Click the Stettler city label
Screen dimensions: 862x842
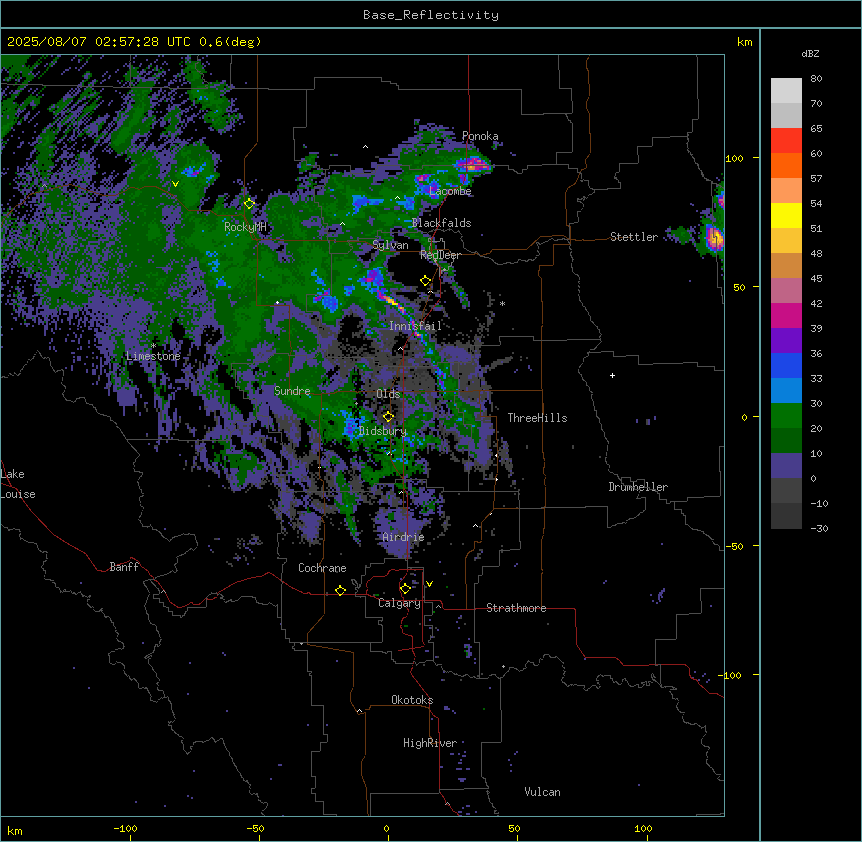tap(634, 237)
